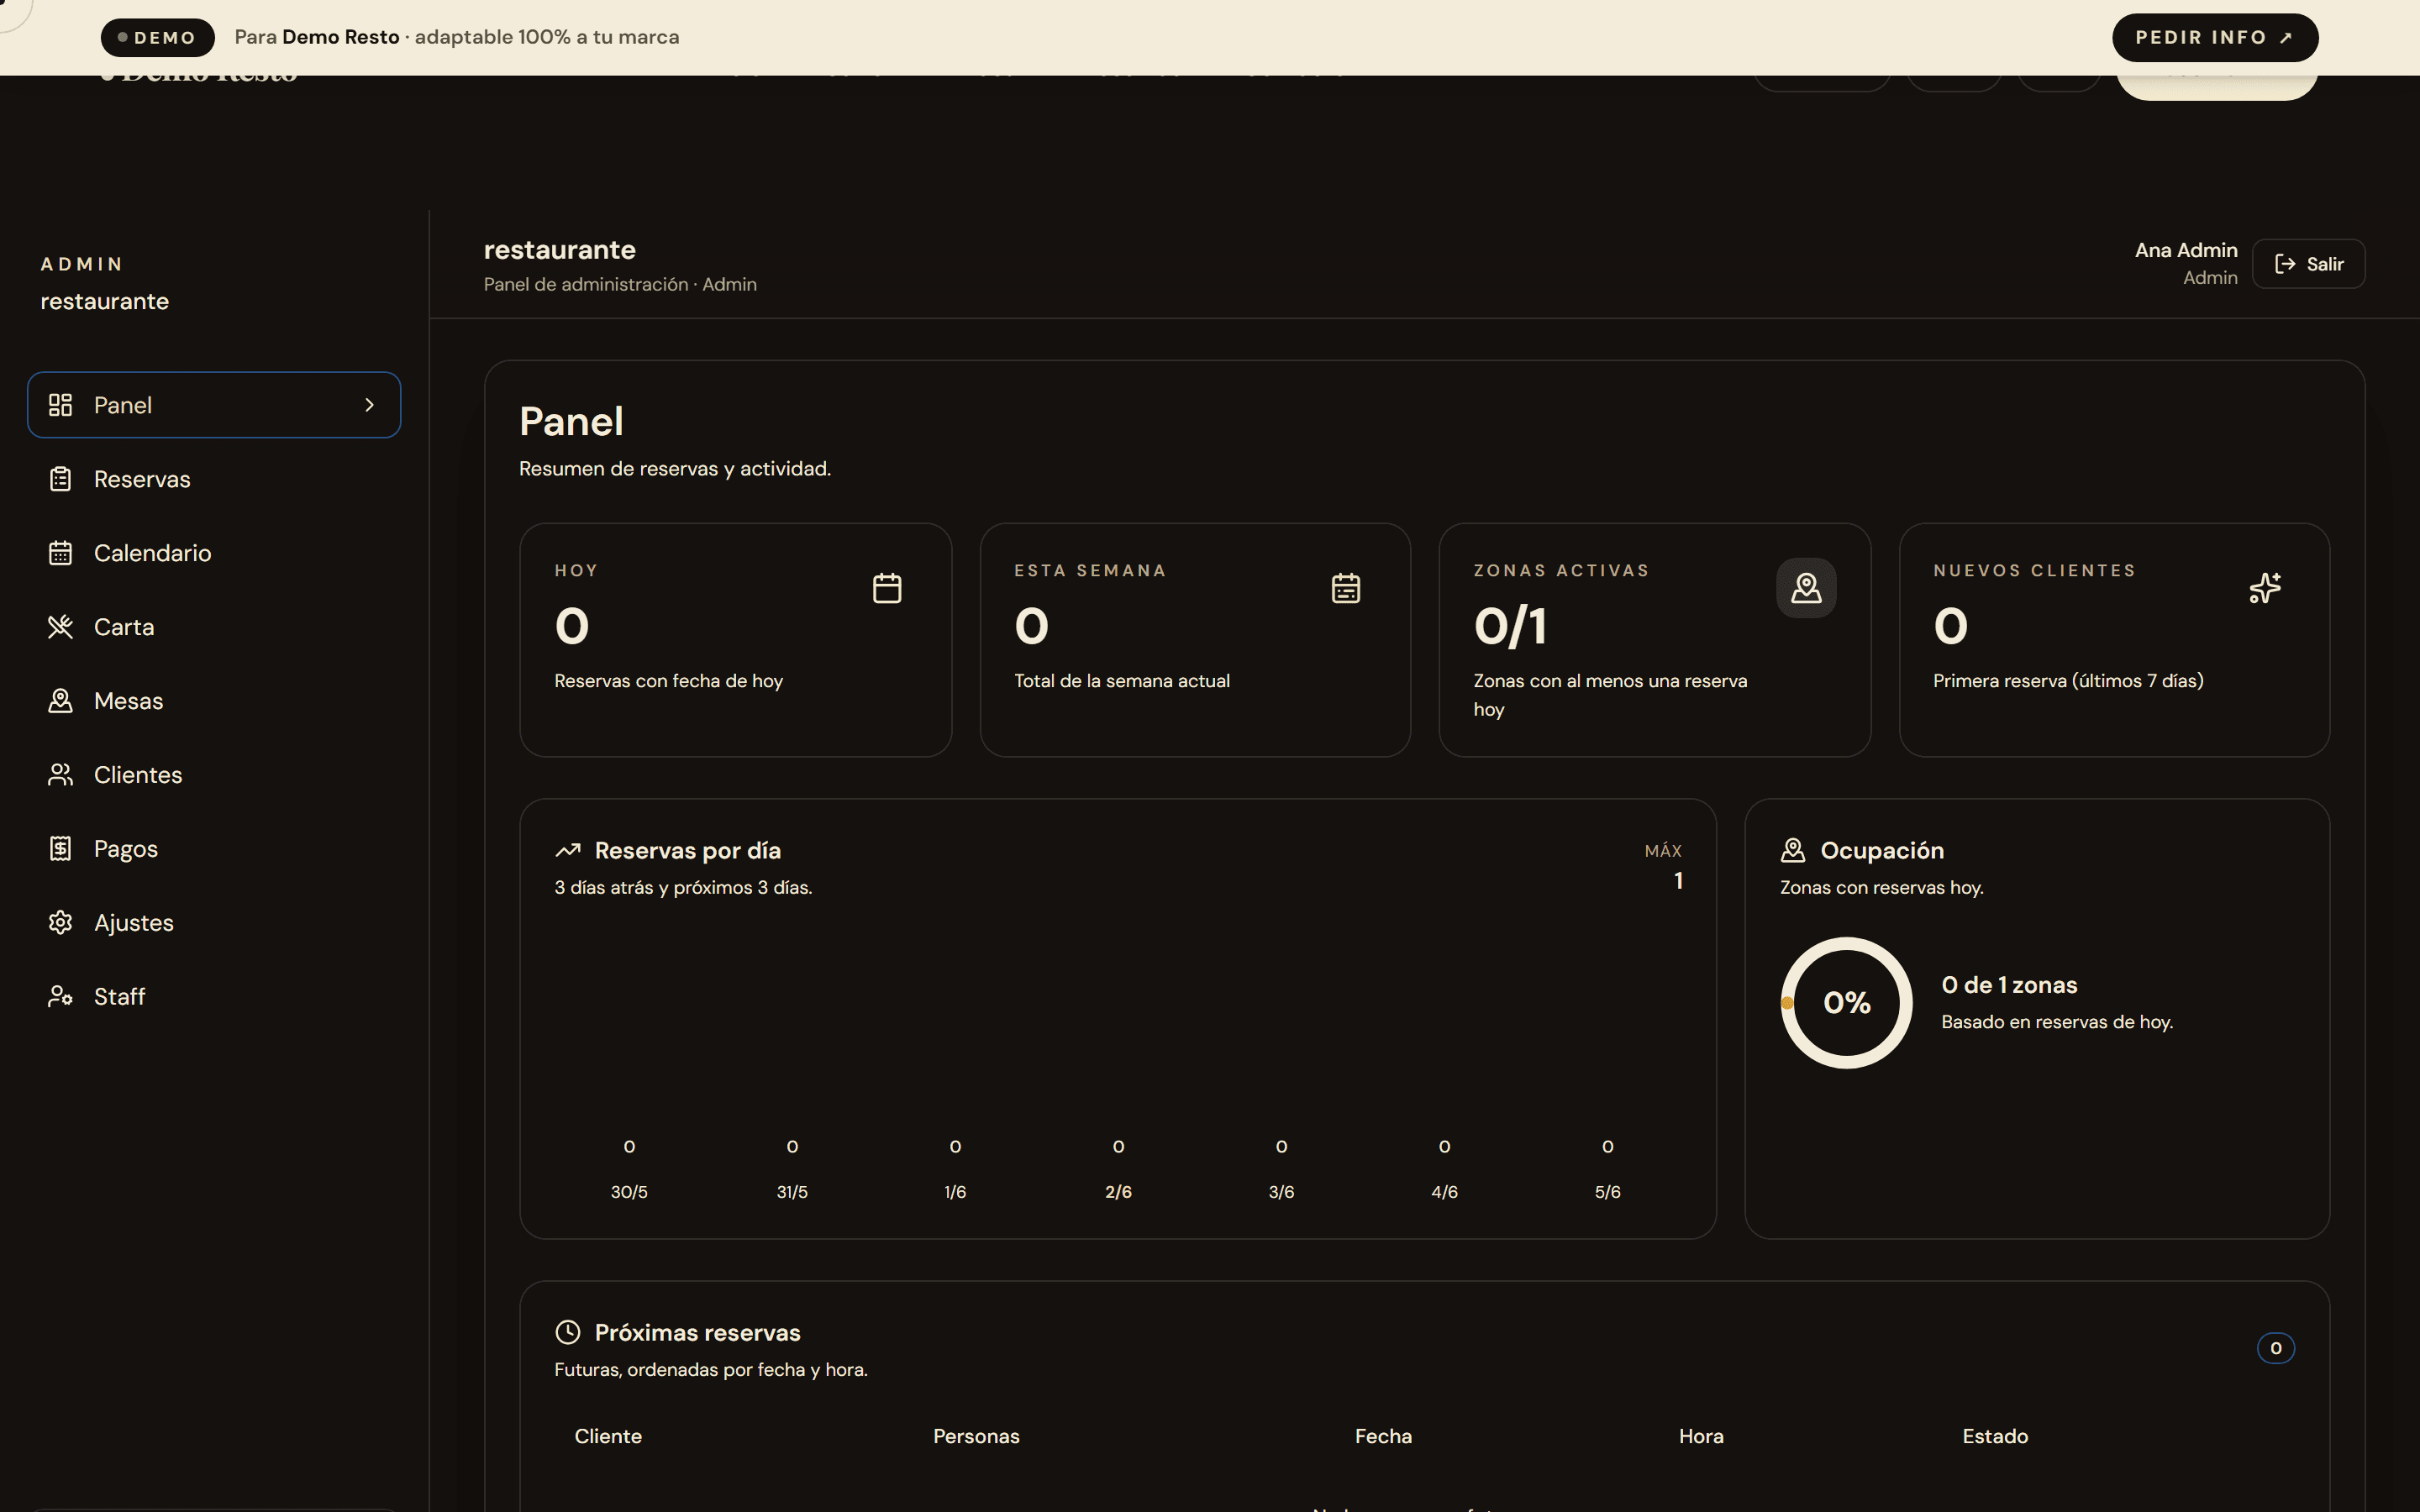This screenshot has width=2420, height=1512.
Task: Click the clock icon beside Próximas reservas
Action: tap(568, 1332)
